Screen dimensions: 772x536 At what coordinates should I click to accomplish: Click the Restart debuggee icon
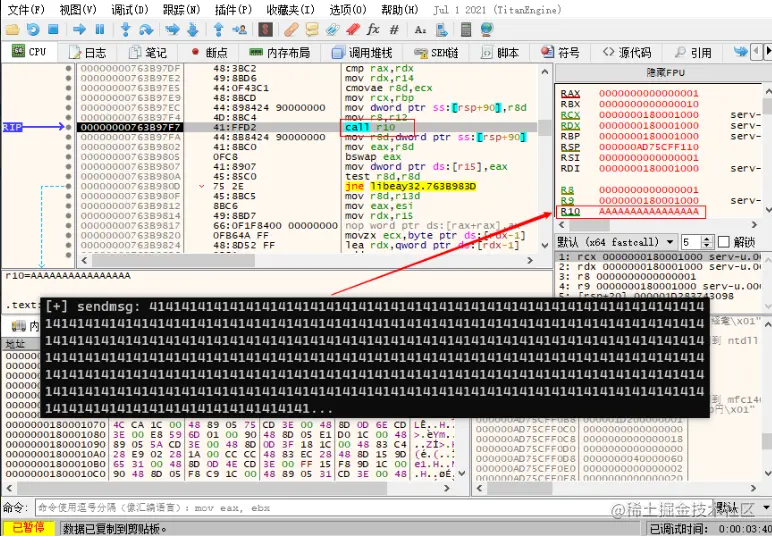pos(33,30)
